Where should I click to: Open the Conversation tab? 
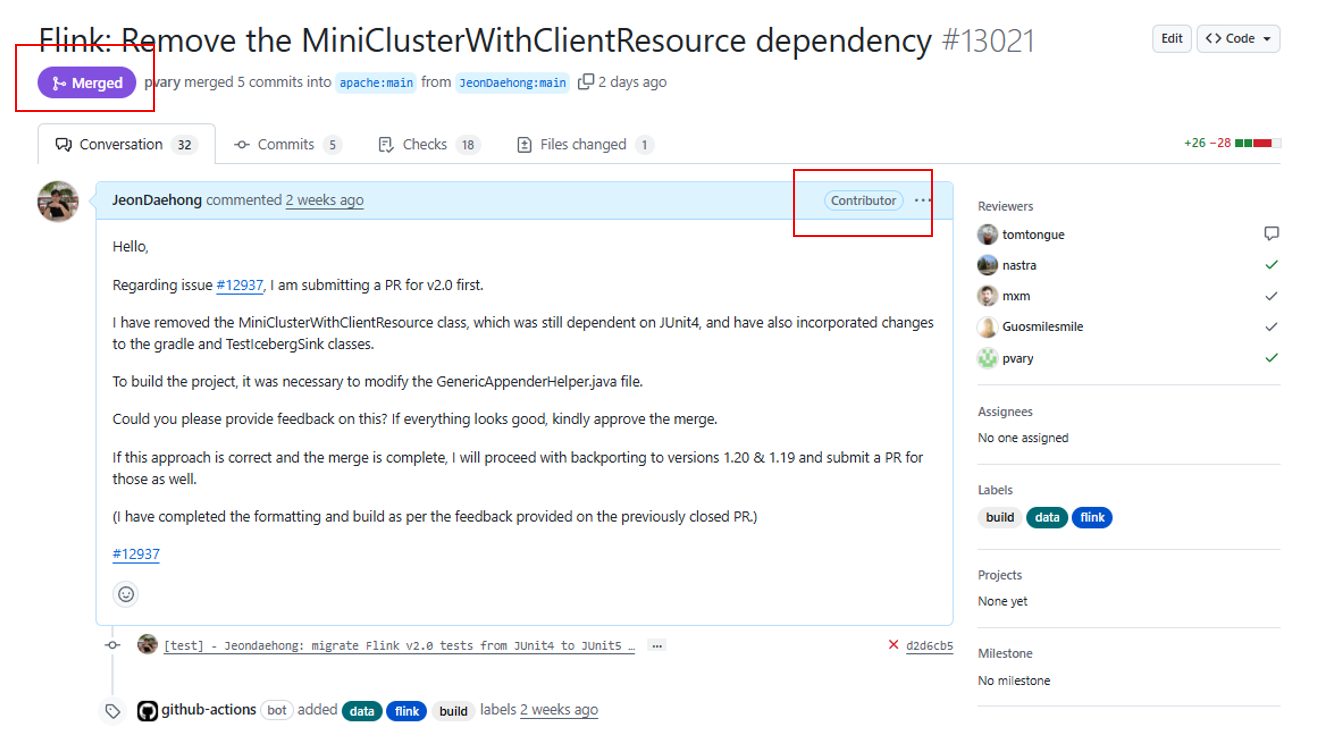click(126, 144)
